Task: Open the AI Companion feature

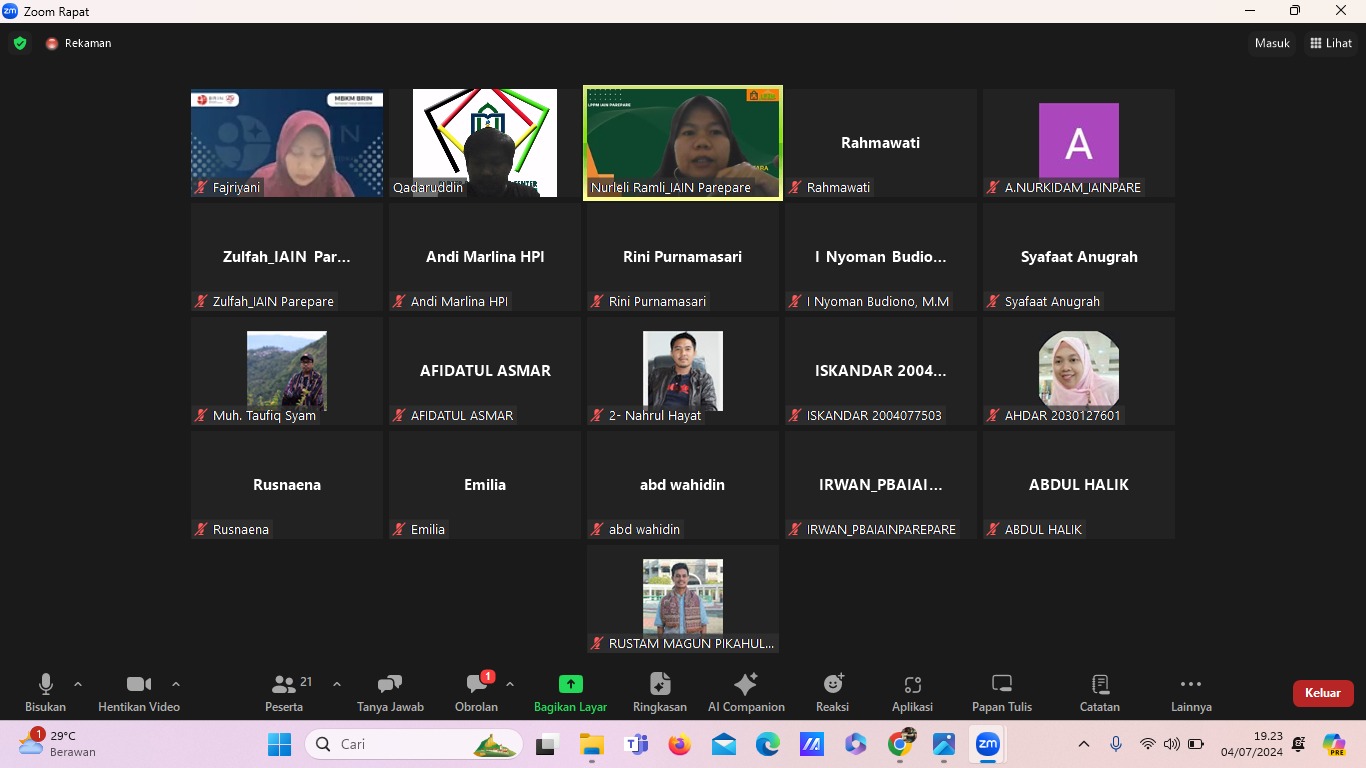Action: coord(746,693)
